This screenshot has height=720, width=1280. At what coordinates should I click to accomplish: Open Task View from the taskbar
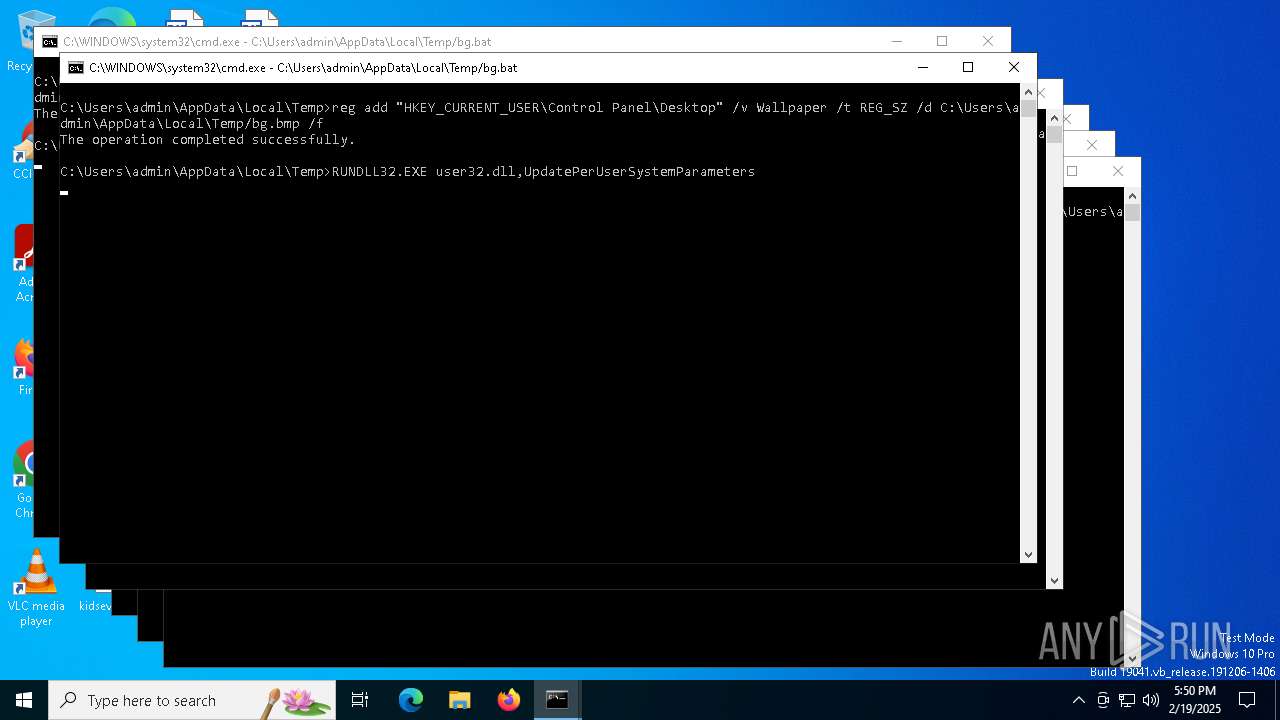tap(360, 700)
